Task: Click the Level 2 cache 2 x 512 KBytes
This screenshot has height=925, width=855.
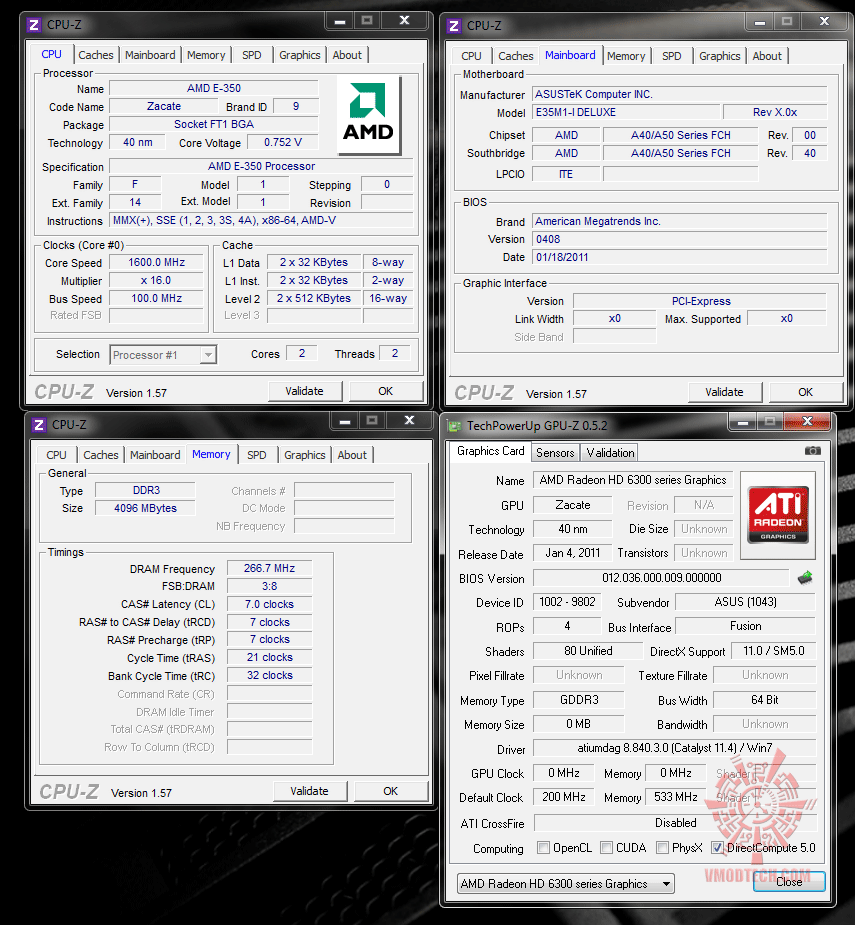Action: (x=314, y=299)
